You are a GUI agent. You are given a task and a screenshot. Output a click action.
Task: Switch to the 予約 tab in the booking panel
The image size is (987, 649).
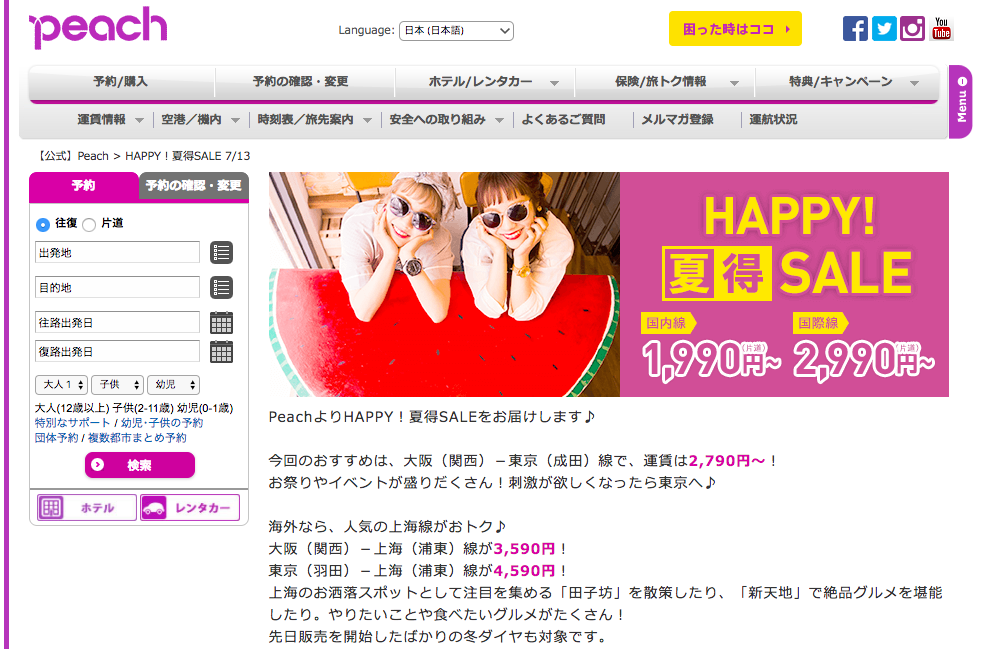pyautogui.click(x=83, y=186)
